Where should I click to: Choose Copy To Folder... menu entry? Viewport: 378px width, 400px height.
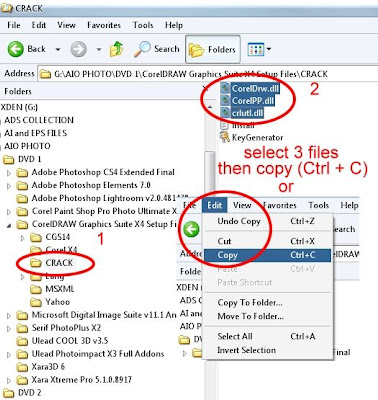267,303
